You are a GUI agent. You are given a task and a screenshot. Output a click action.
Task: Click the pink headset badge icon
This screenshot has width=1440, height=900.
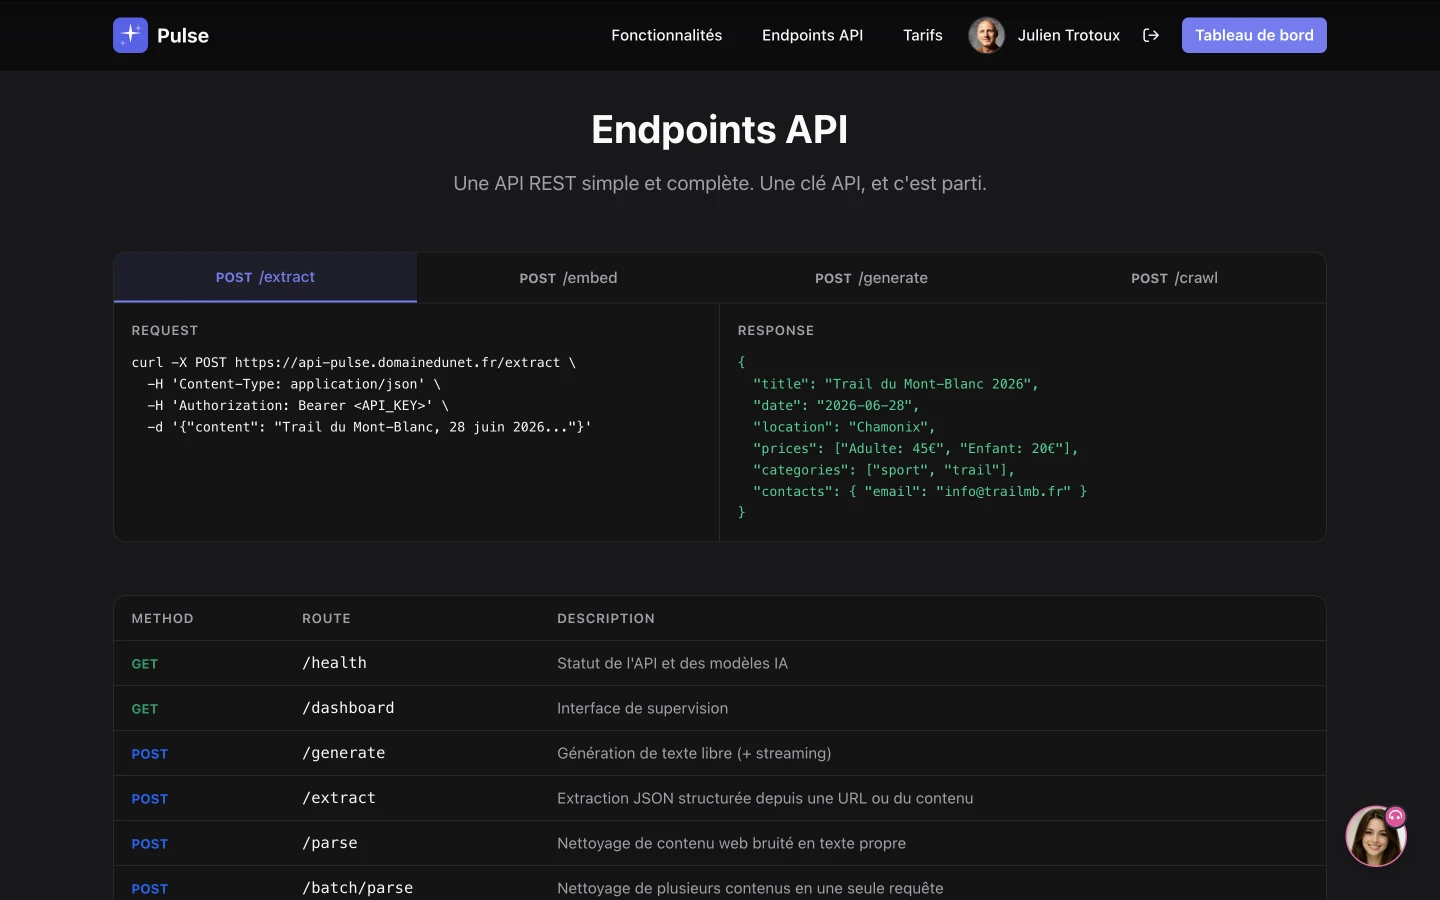[x=1395, y=817]
